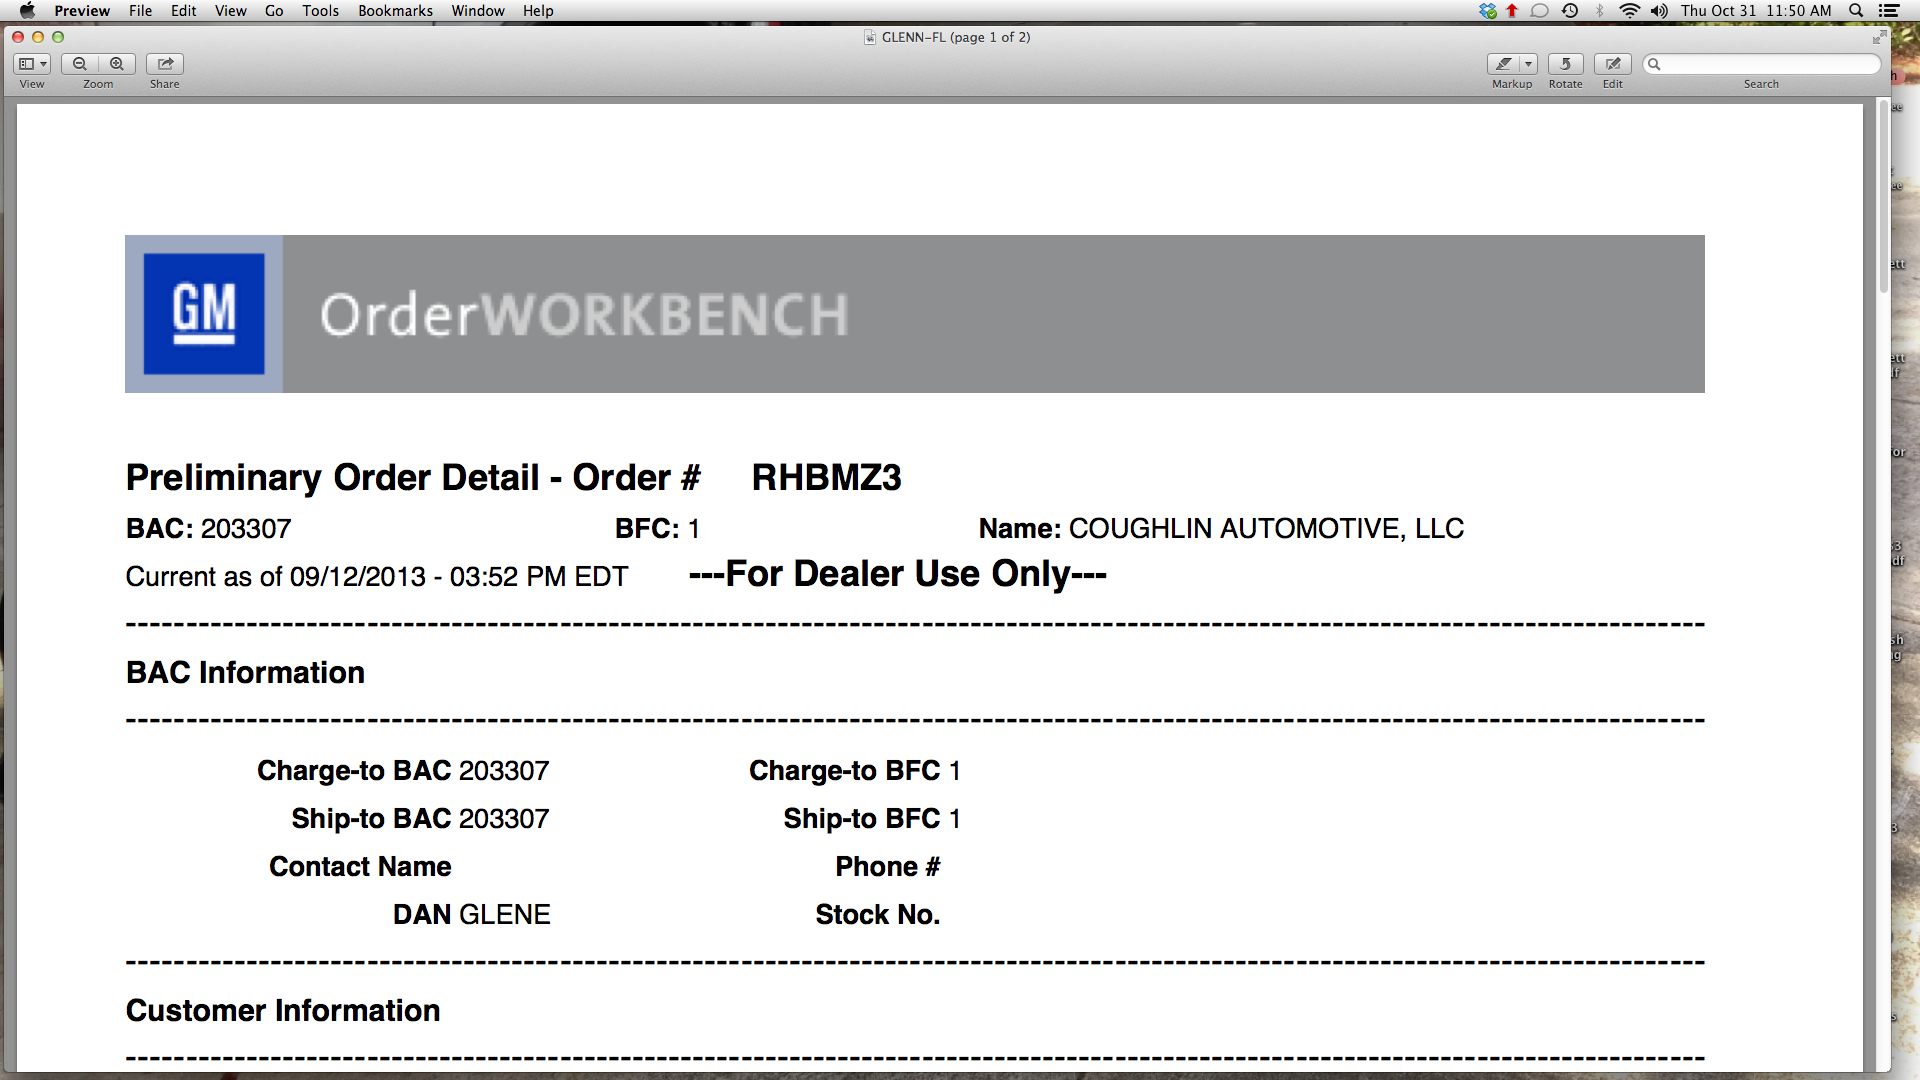Open the Window menu

coord(478,11)
